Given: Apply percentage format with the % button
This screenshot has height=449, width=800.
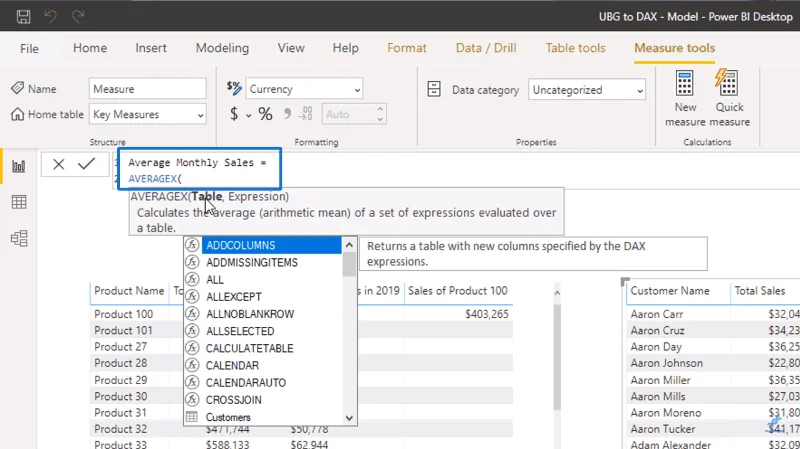Looking at the screenshot, I should 265,114.
